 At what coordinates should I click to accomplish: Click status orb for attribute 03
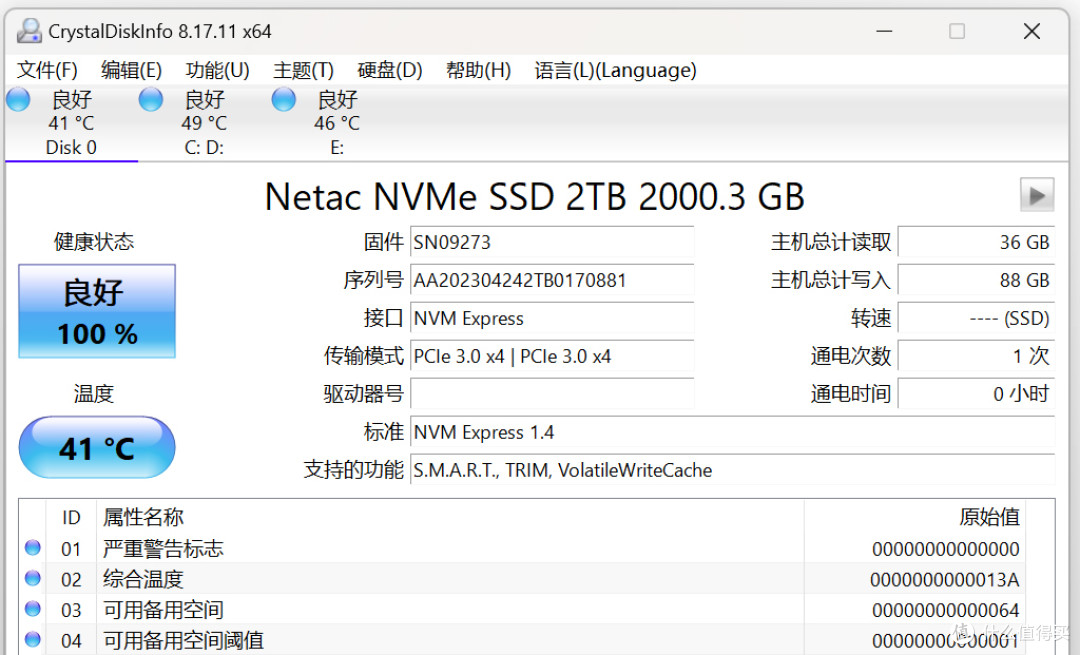[x=32, y=609]
